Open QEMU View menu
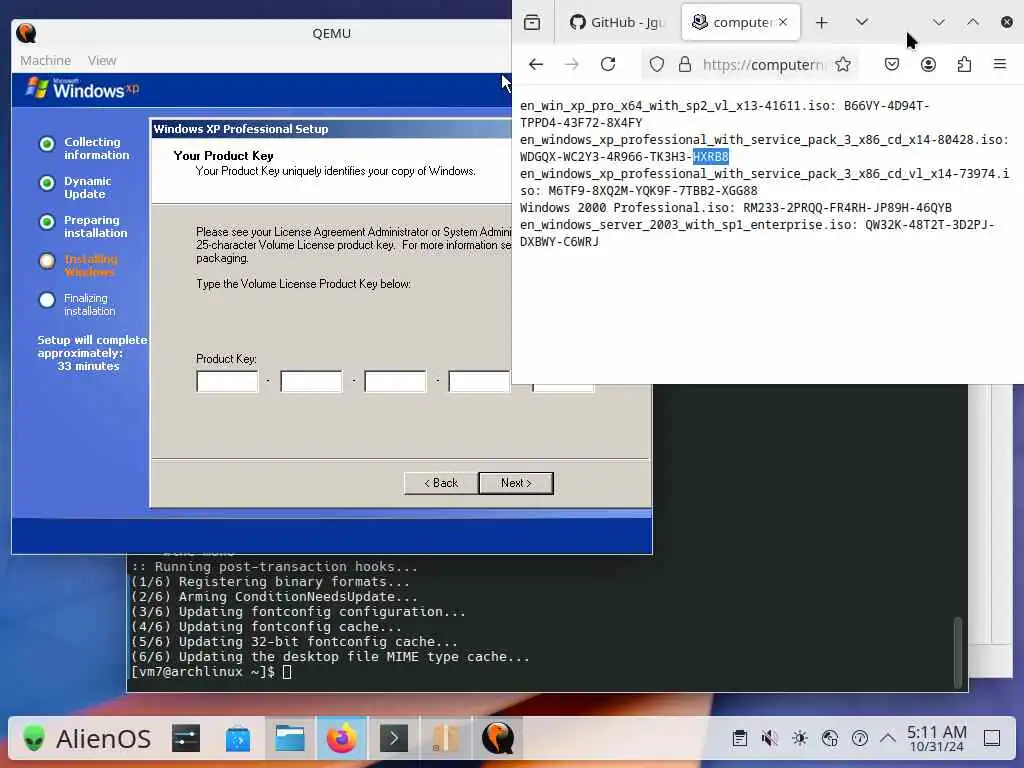1024x768 pixels. (x=102, y=60)
